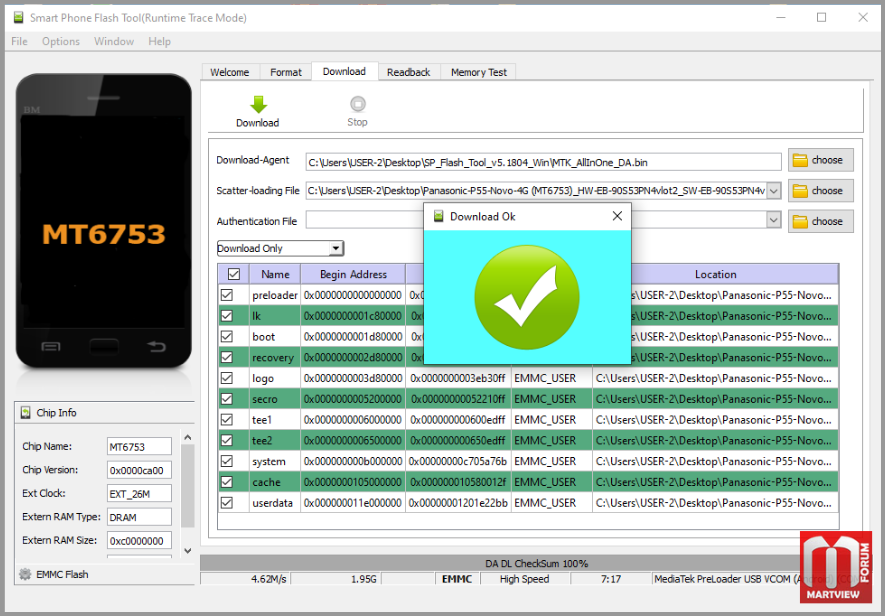Image resolution: width=885 pixels, height=616 pixels.
Task: Uncheck the system partition checkbox
Action: coord(227,461)
